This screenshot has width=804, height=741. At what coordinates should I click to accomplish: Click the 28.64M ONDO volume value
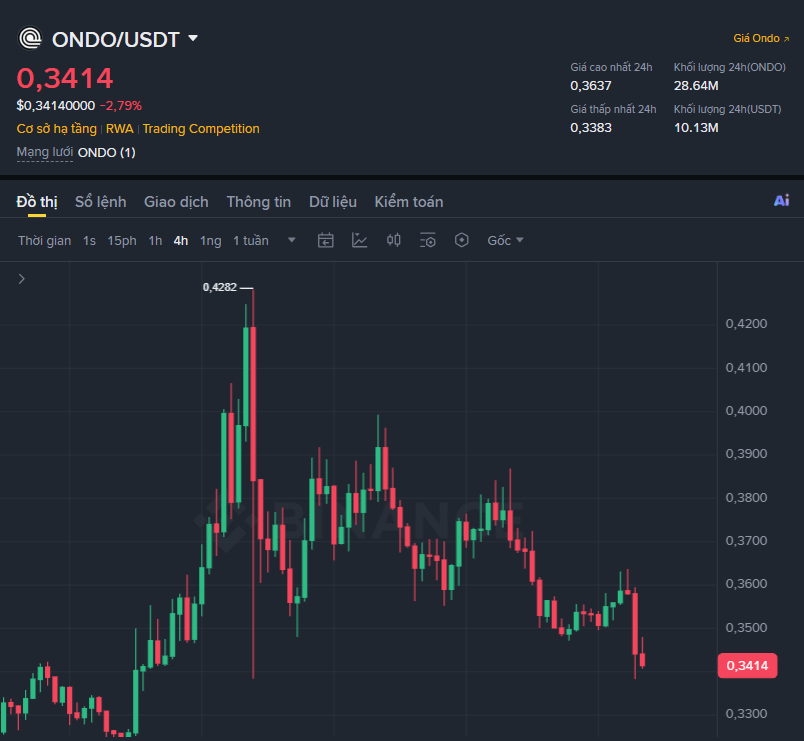click(696, 86)
